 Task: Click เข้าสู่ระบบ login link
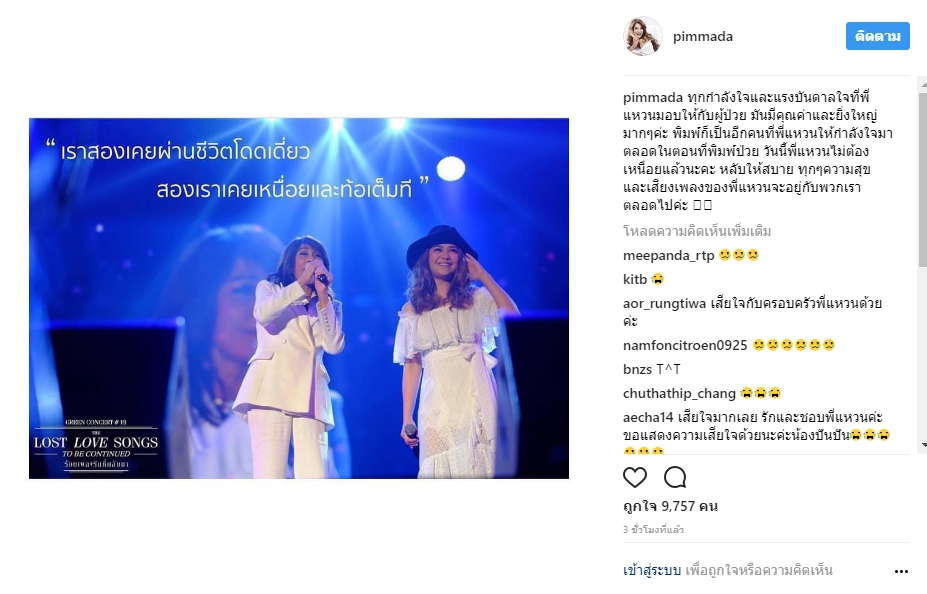click(652, 570)
